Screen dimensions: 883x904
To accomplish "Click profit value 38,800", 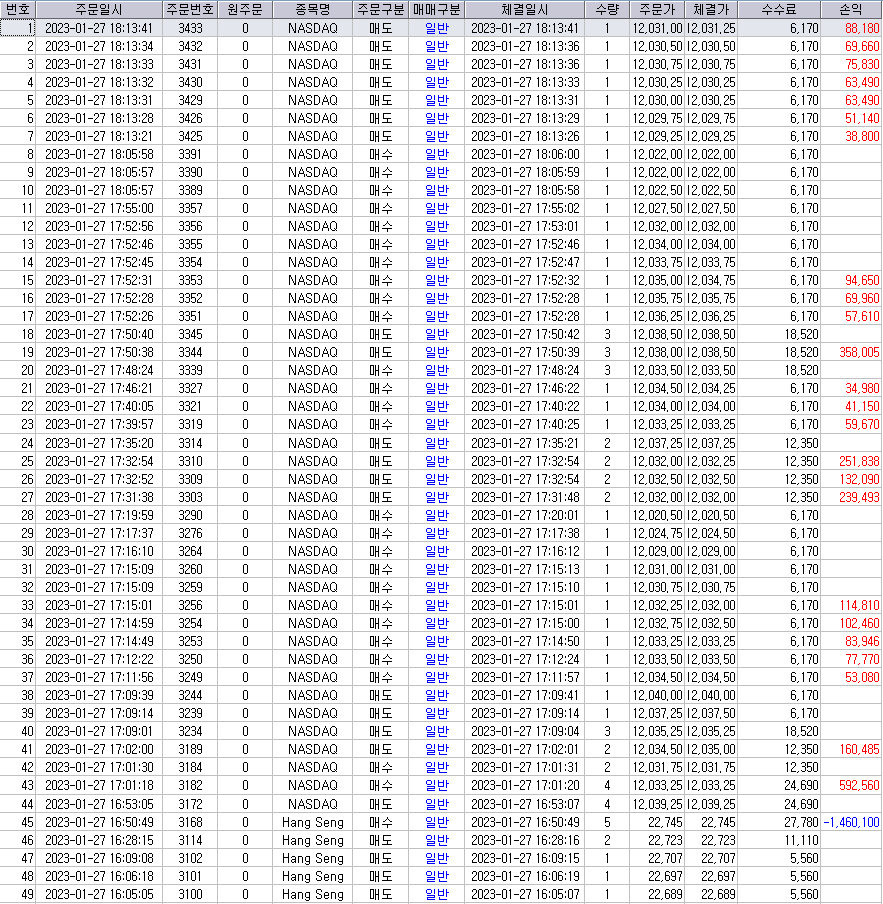I will click(862, 136).
